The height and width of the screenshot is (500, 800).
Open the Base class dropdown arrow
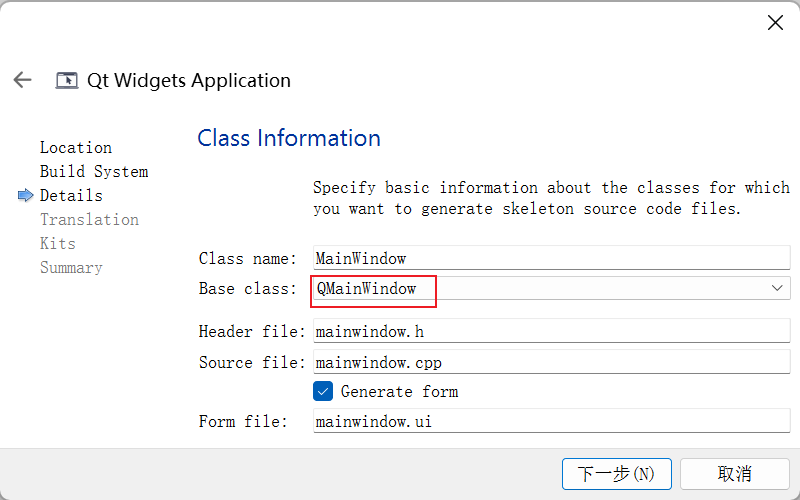coord(777,288)
